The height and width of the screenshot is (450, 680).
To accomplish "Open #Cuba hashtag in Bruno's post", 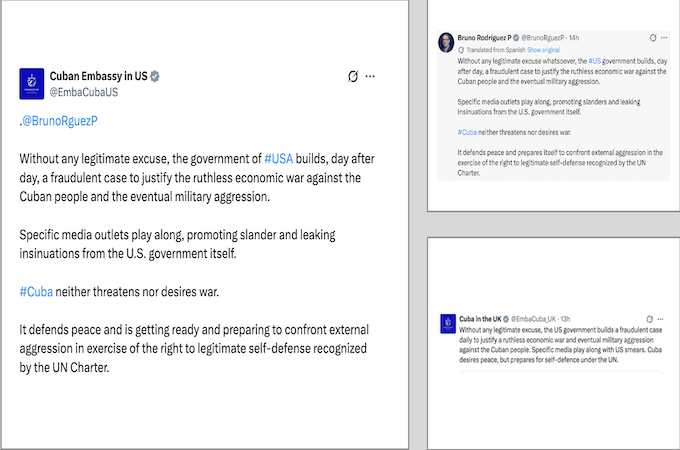I will tap(467, 132).
